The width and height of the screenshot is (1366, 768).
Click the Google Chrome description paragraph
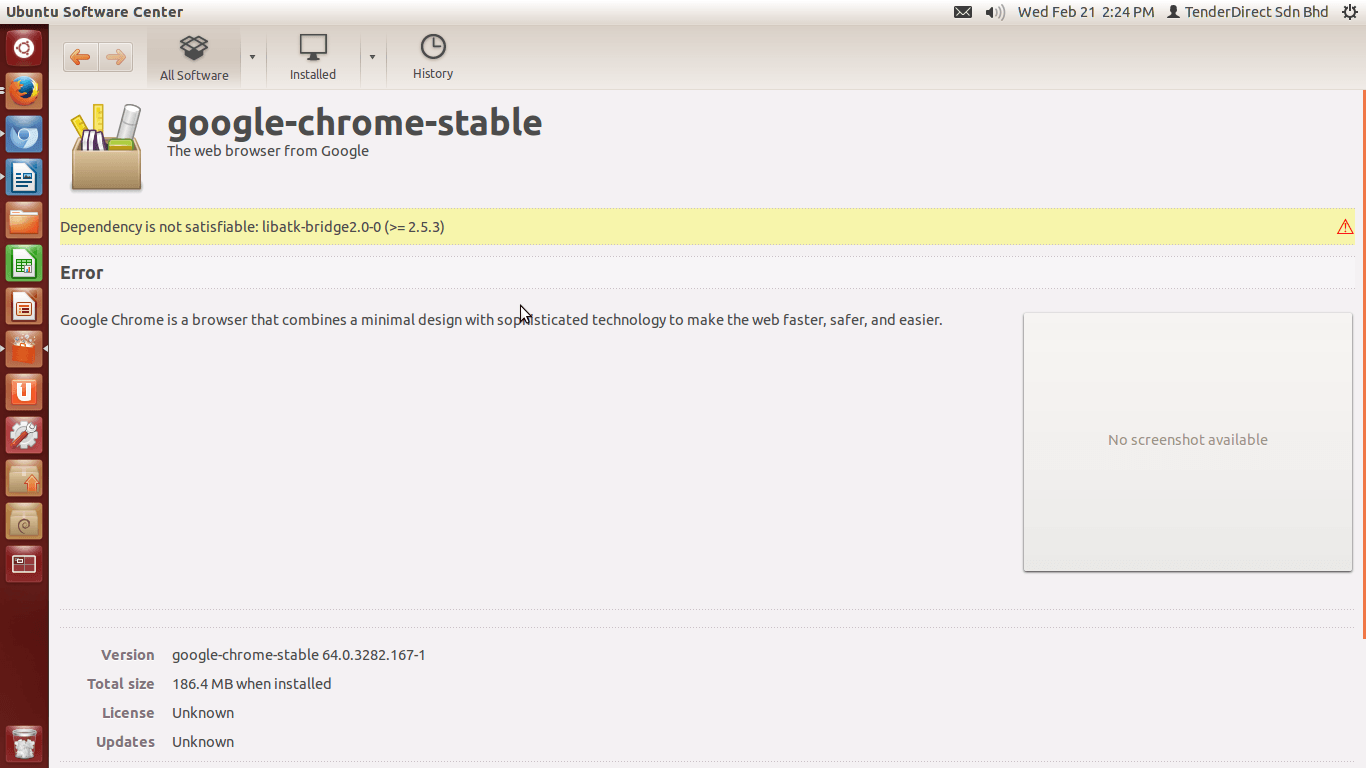[x=501, y=320]
